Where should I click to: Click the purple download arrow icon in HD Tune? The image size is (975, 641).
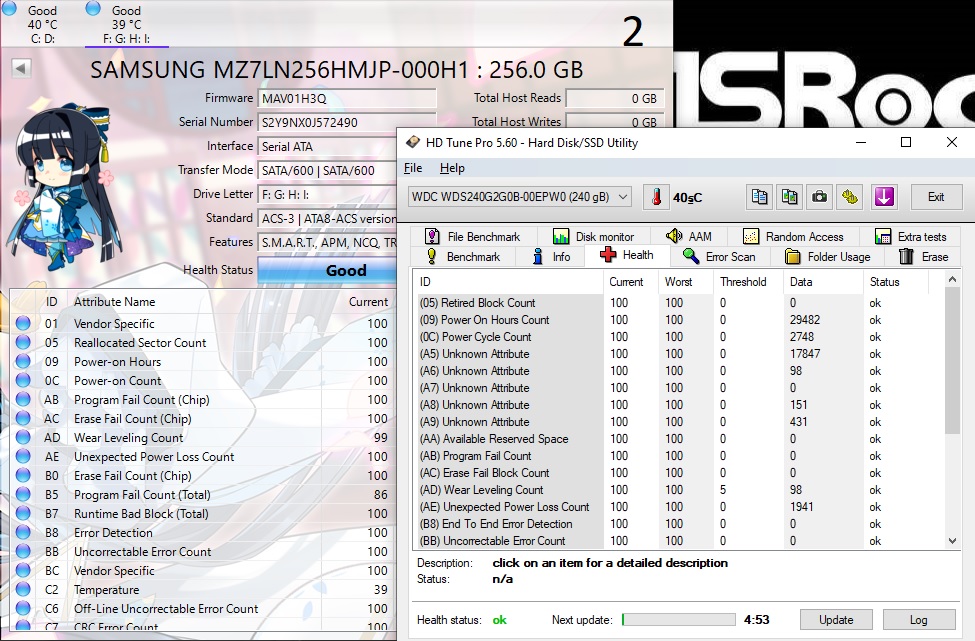(884, 197)
